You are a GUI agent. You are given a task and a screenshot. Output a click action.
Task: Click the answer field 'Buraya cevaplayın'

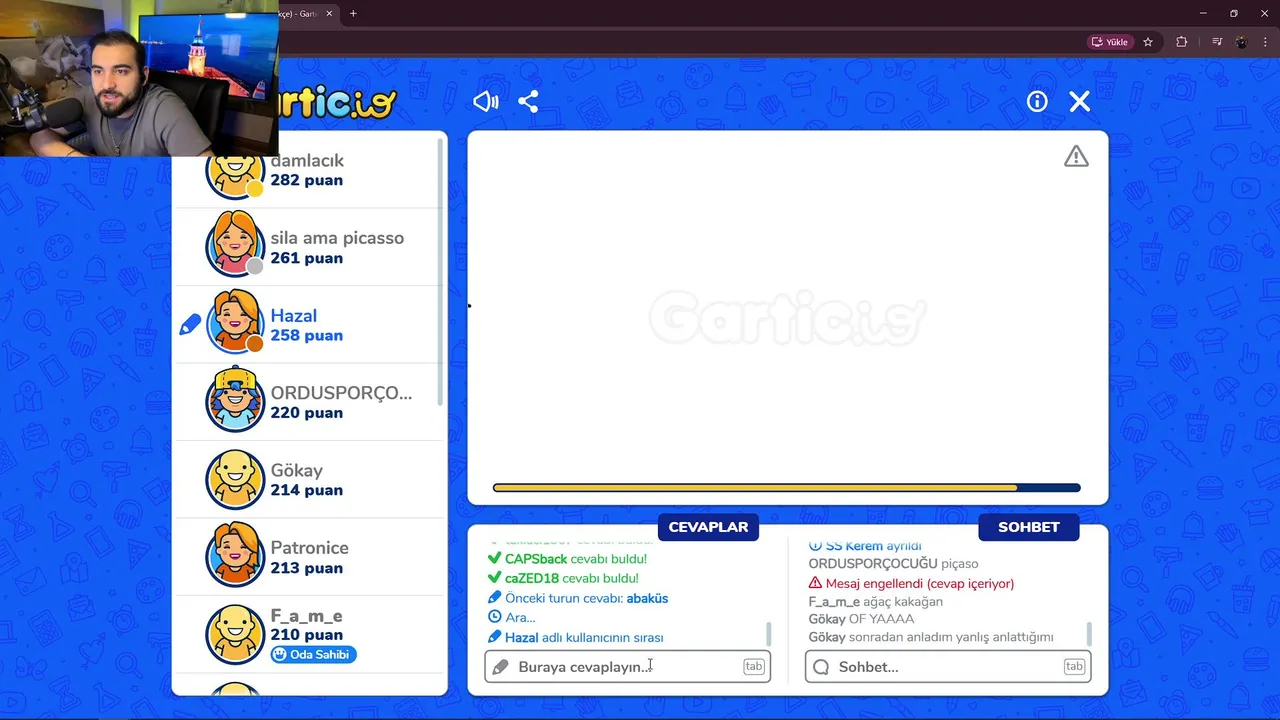click(x=627, y=667)
